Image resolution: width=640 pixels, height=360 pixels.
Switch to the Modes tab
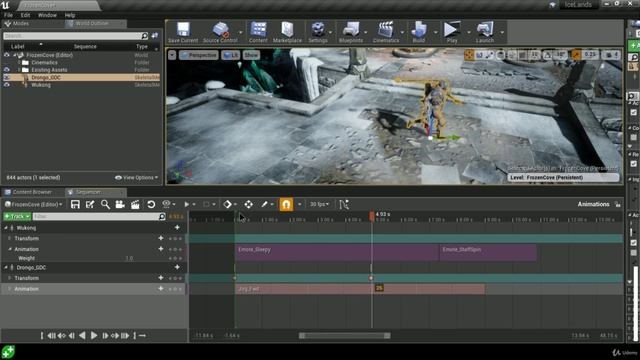coord(20,24)
